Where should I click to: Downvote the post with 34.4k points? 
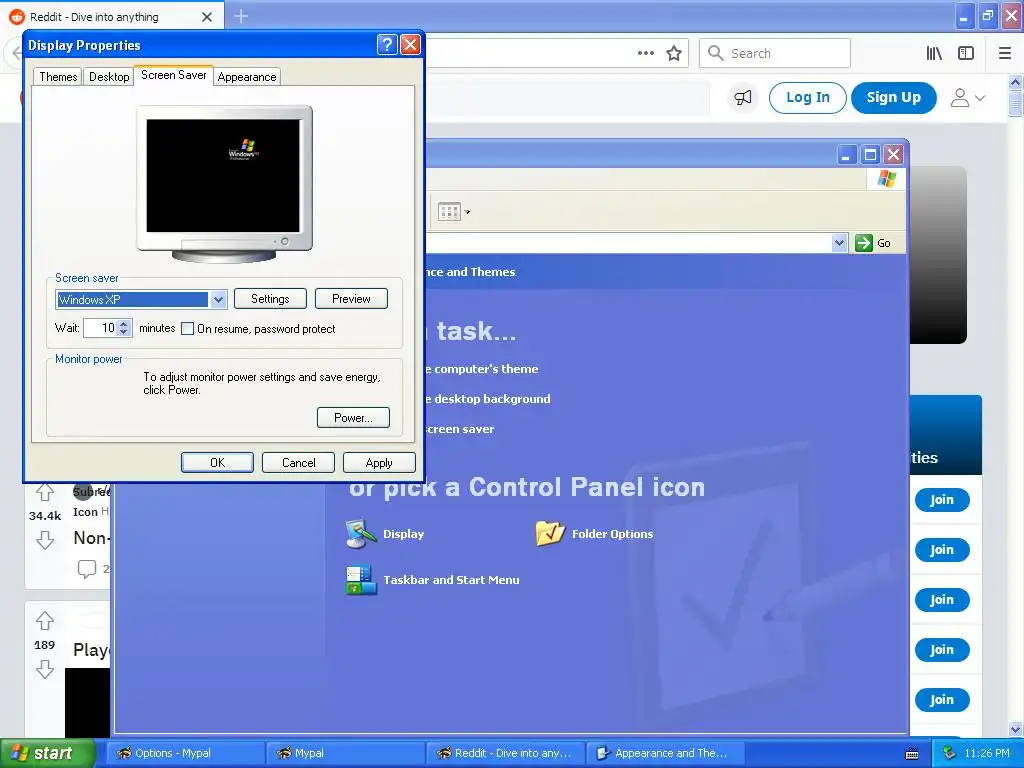pos(44,540)
